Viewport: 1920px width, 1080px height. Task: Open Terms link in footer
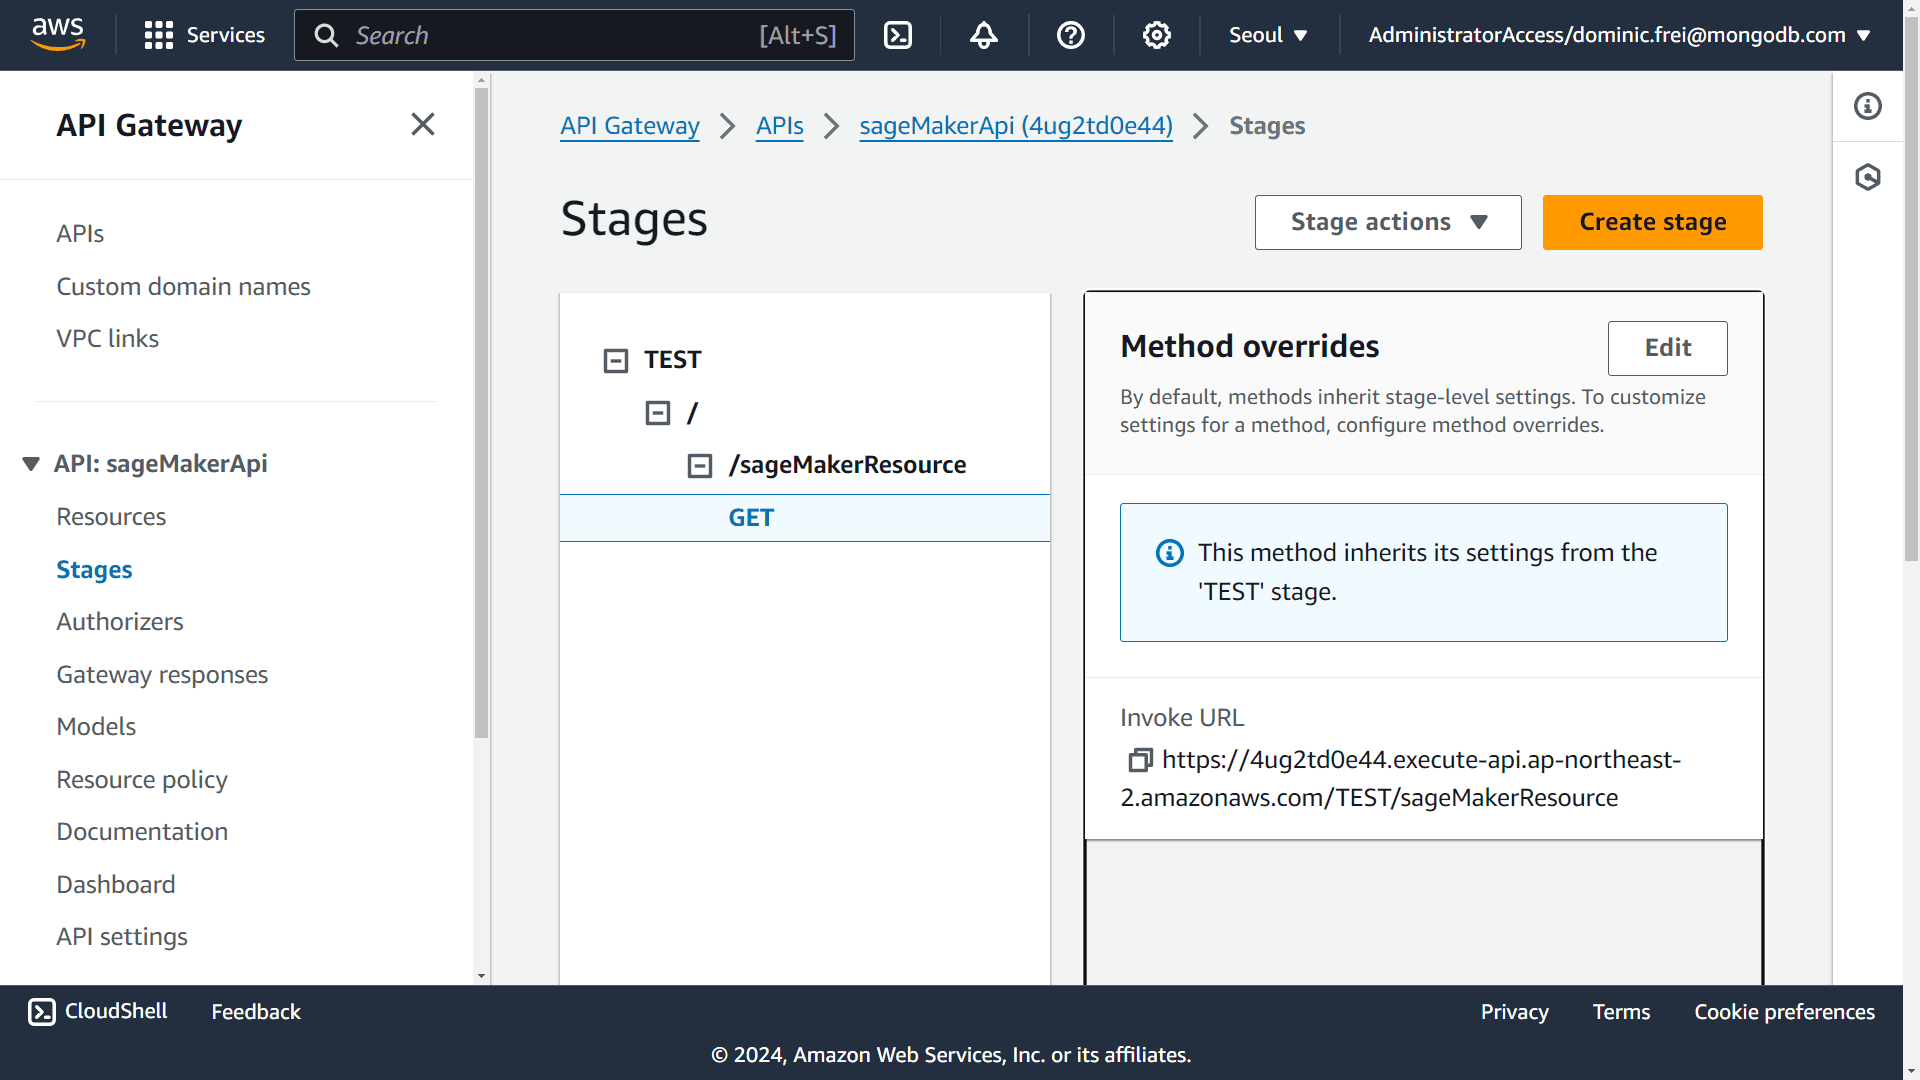pos(1621,1012)
